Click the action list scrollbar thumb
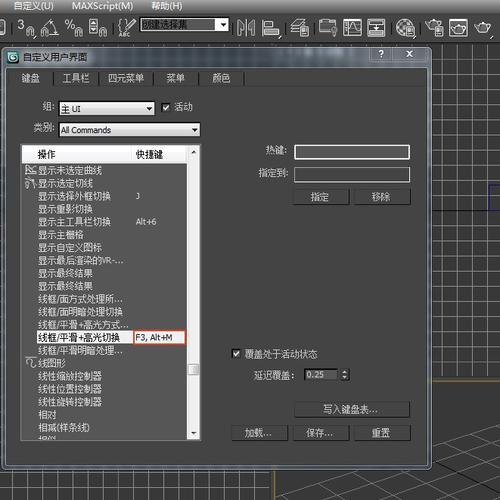Screen dimensions: 500x500 click(193, 369)
